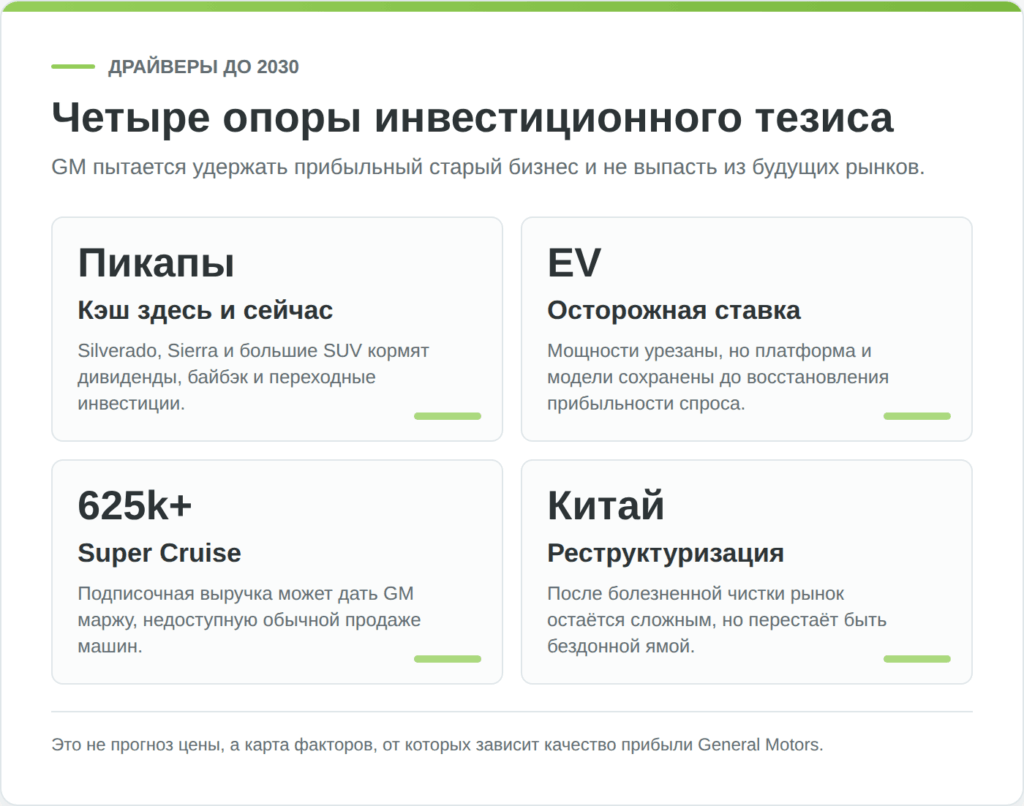
Task: Open the 'Китай' card title
Action: tap(605, 506)
